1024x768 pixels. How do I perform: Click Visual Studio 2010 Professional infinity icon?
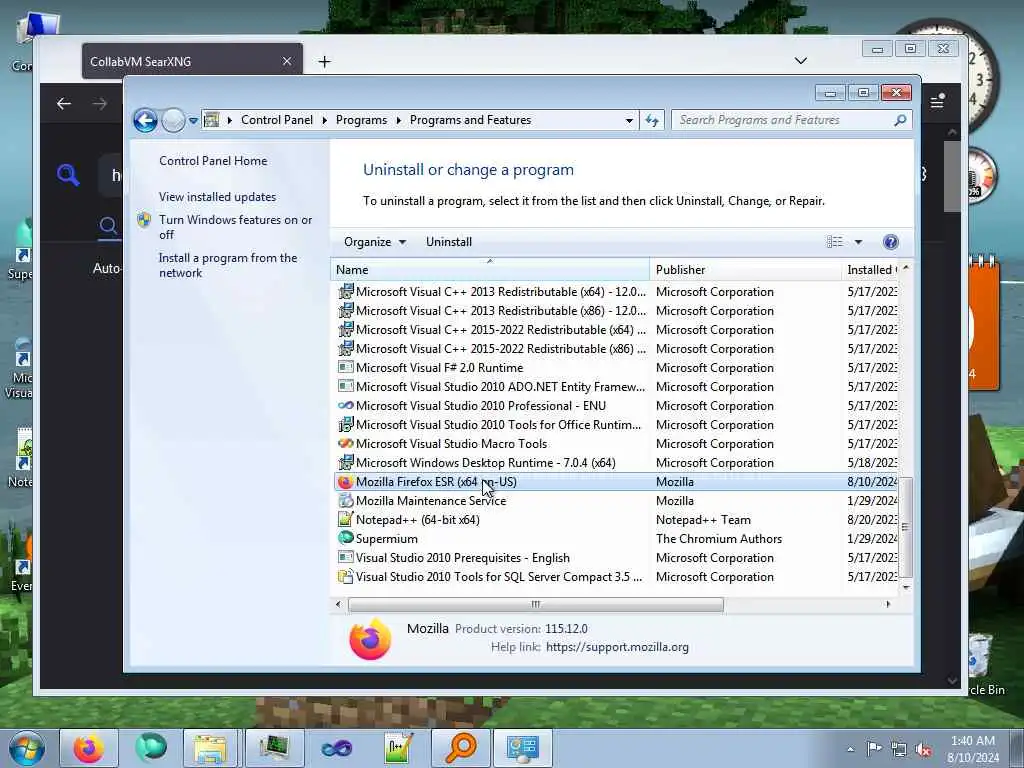(345, 406)
